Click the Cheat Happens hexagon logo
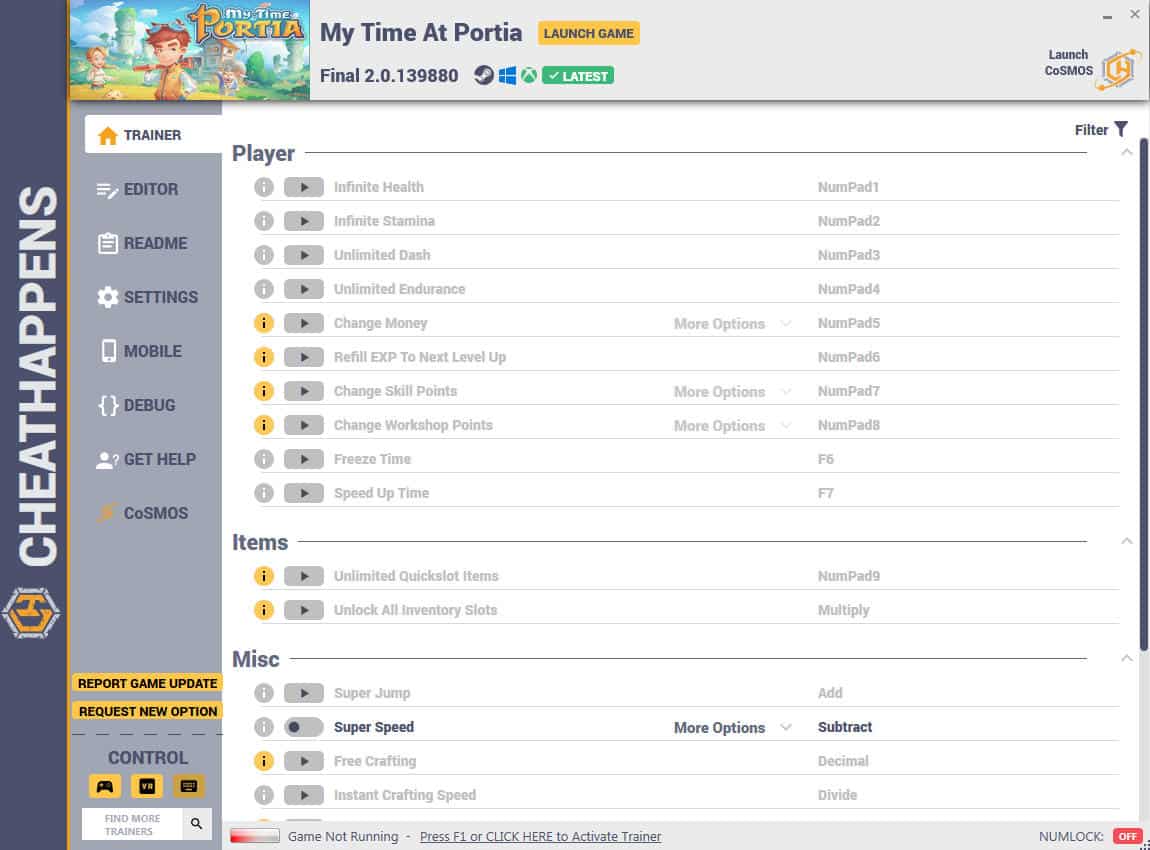Screen dimensions: 1150x850 click(32, 613)
